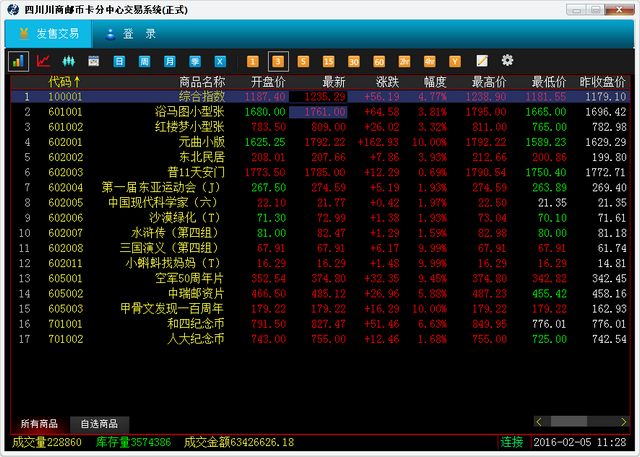Screen dimensions: 640x457
Task: Select 甲骨文发现一百周年 row
Action: tap(320, 308)
